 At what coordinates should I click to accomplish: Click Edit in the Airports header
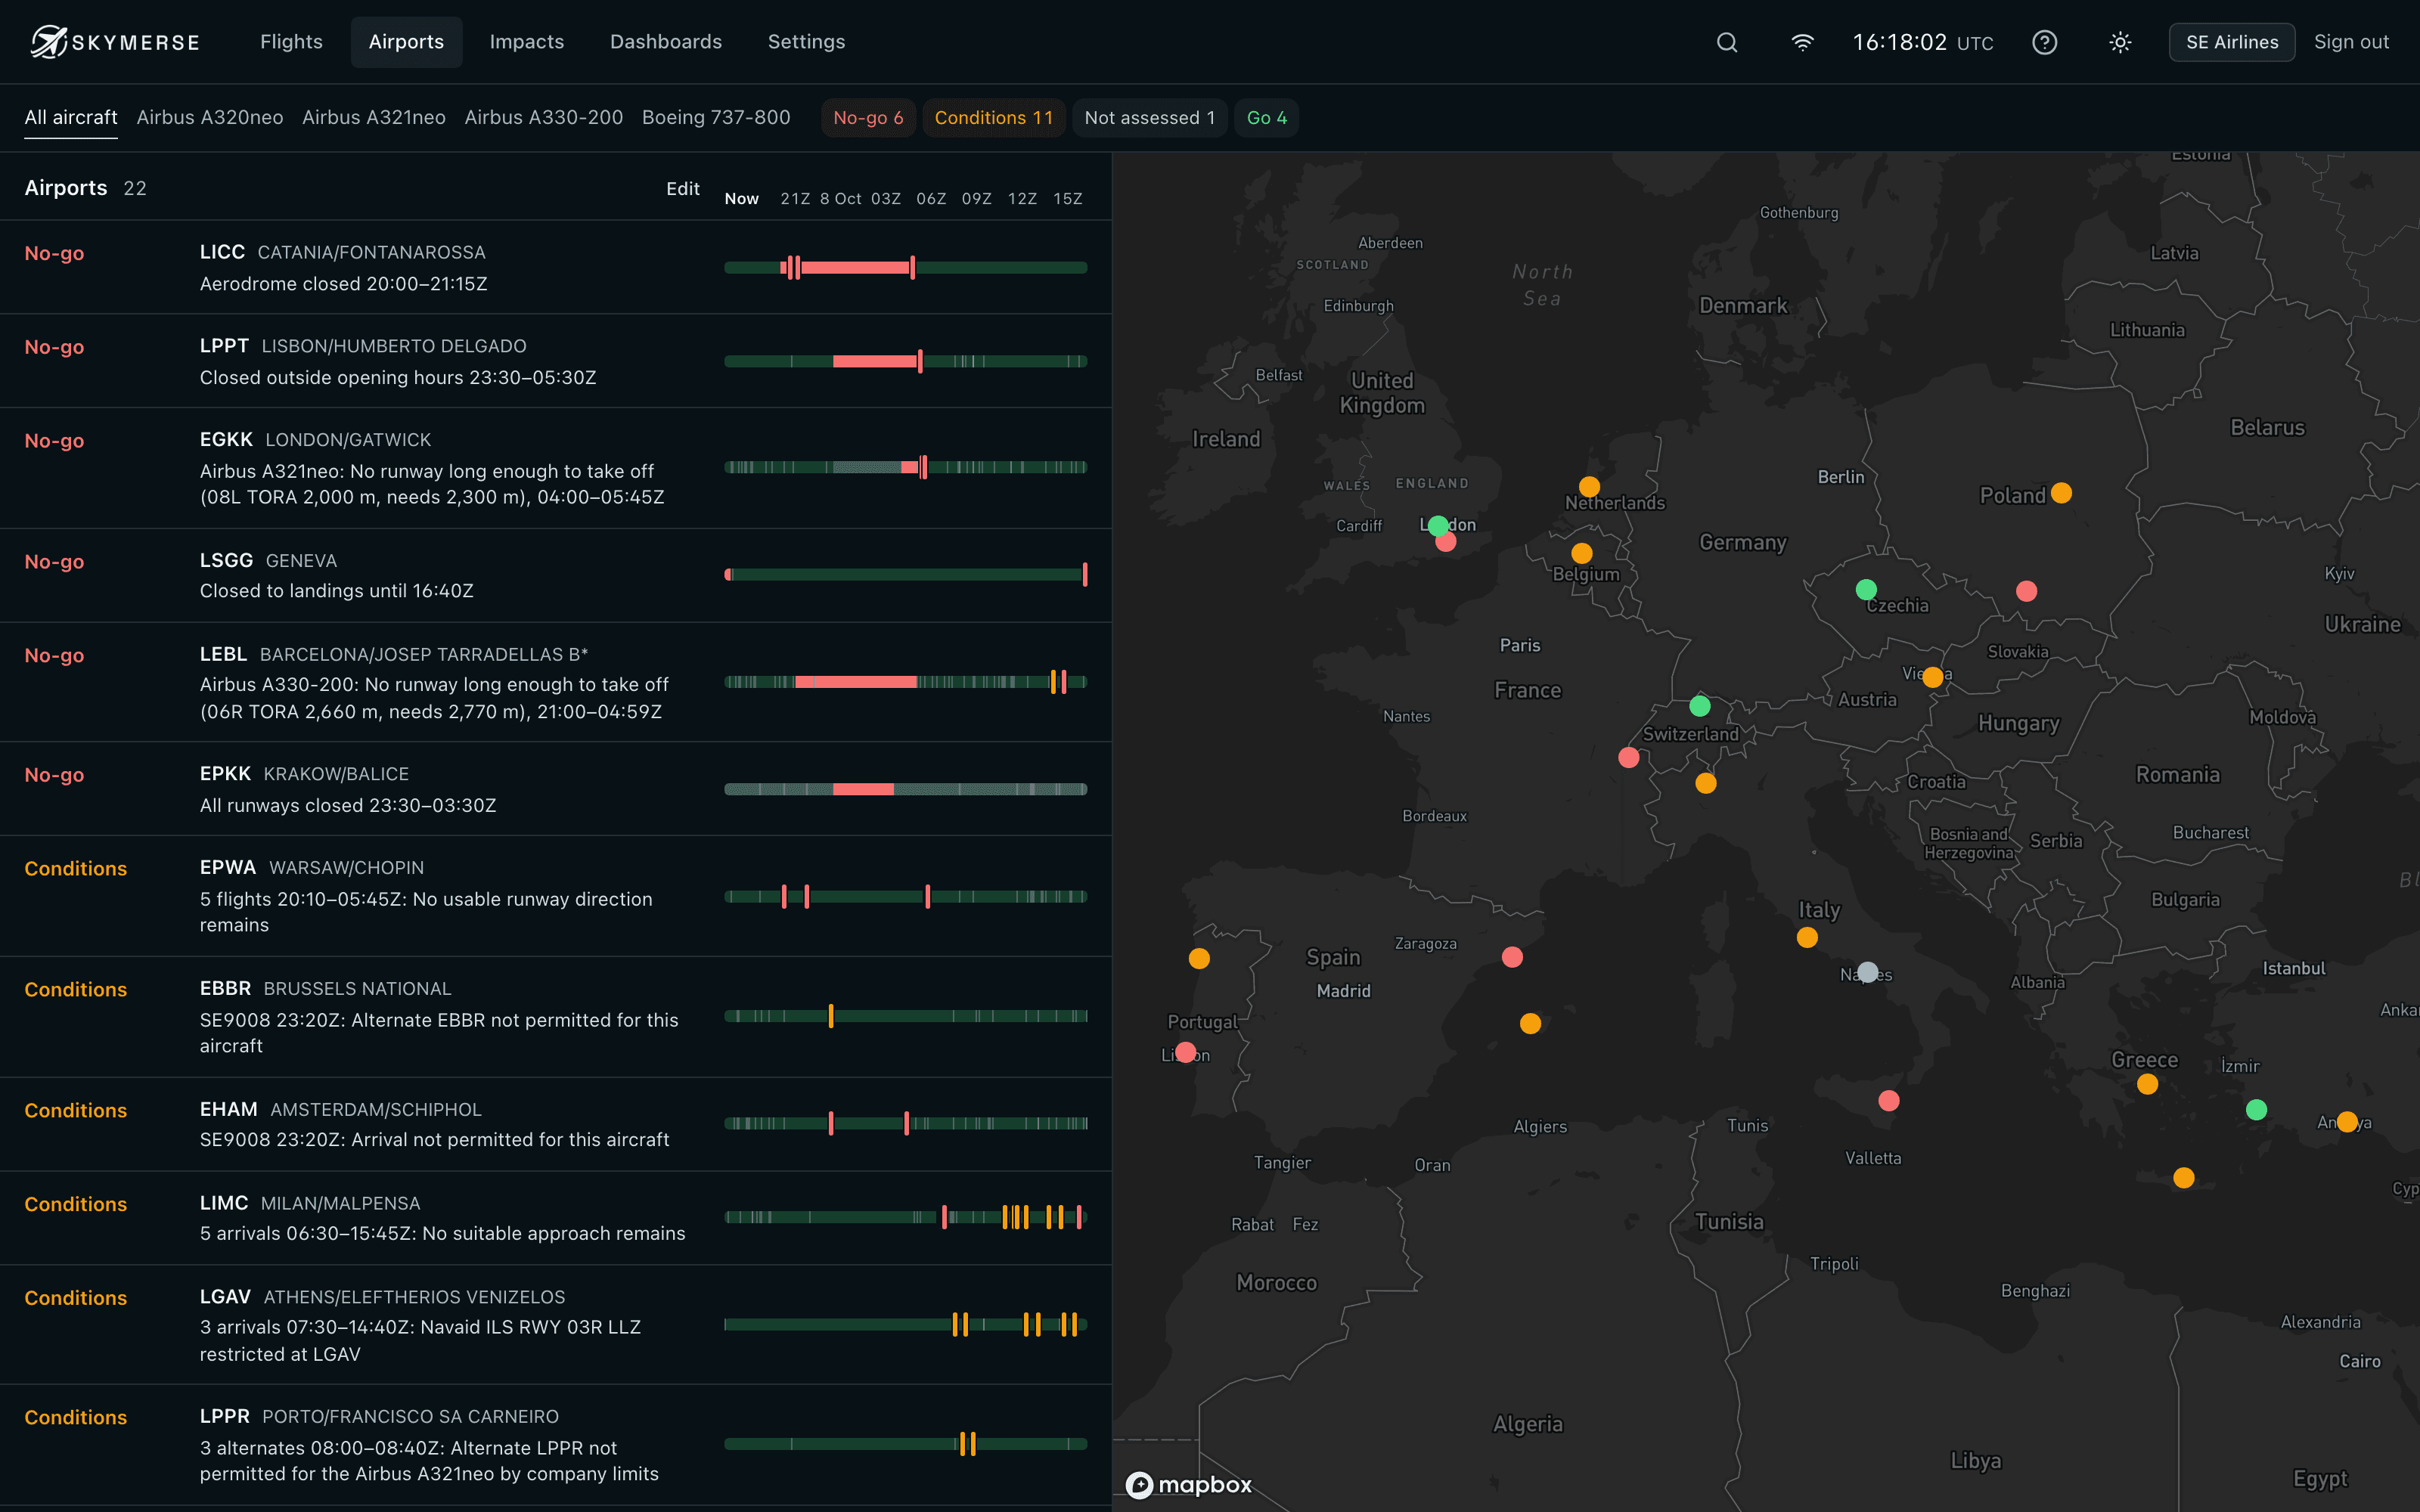[x=683, y=189]
